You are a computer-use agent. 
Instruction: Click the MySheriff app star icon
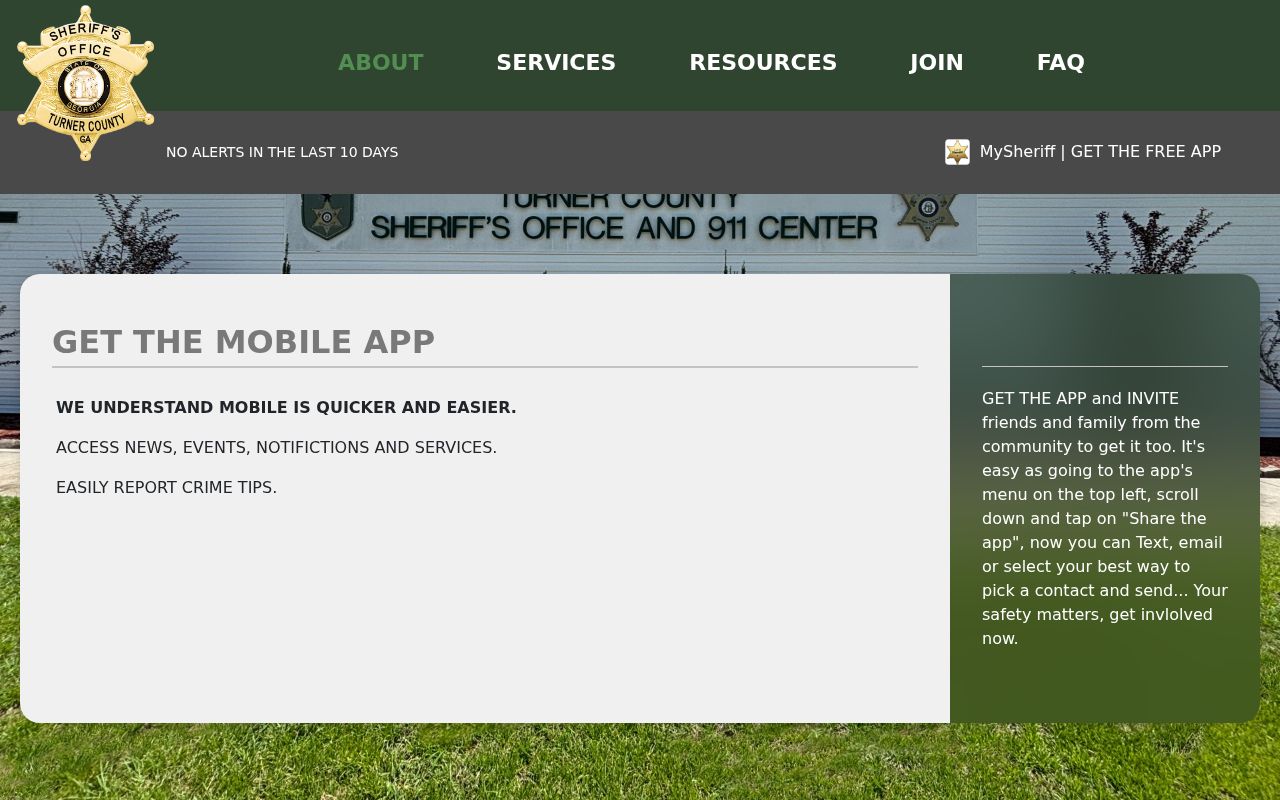point(957,152)
